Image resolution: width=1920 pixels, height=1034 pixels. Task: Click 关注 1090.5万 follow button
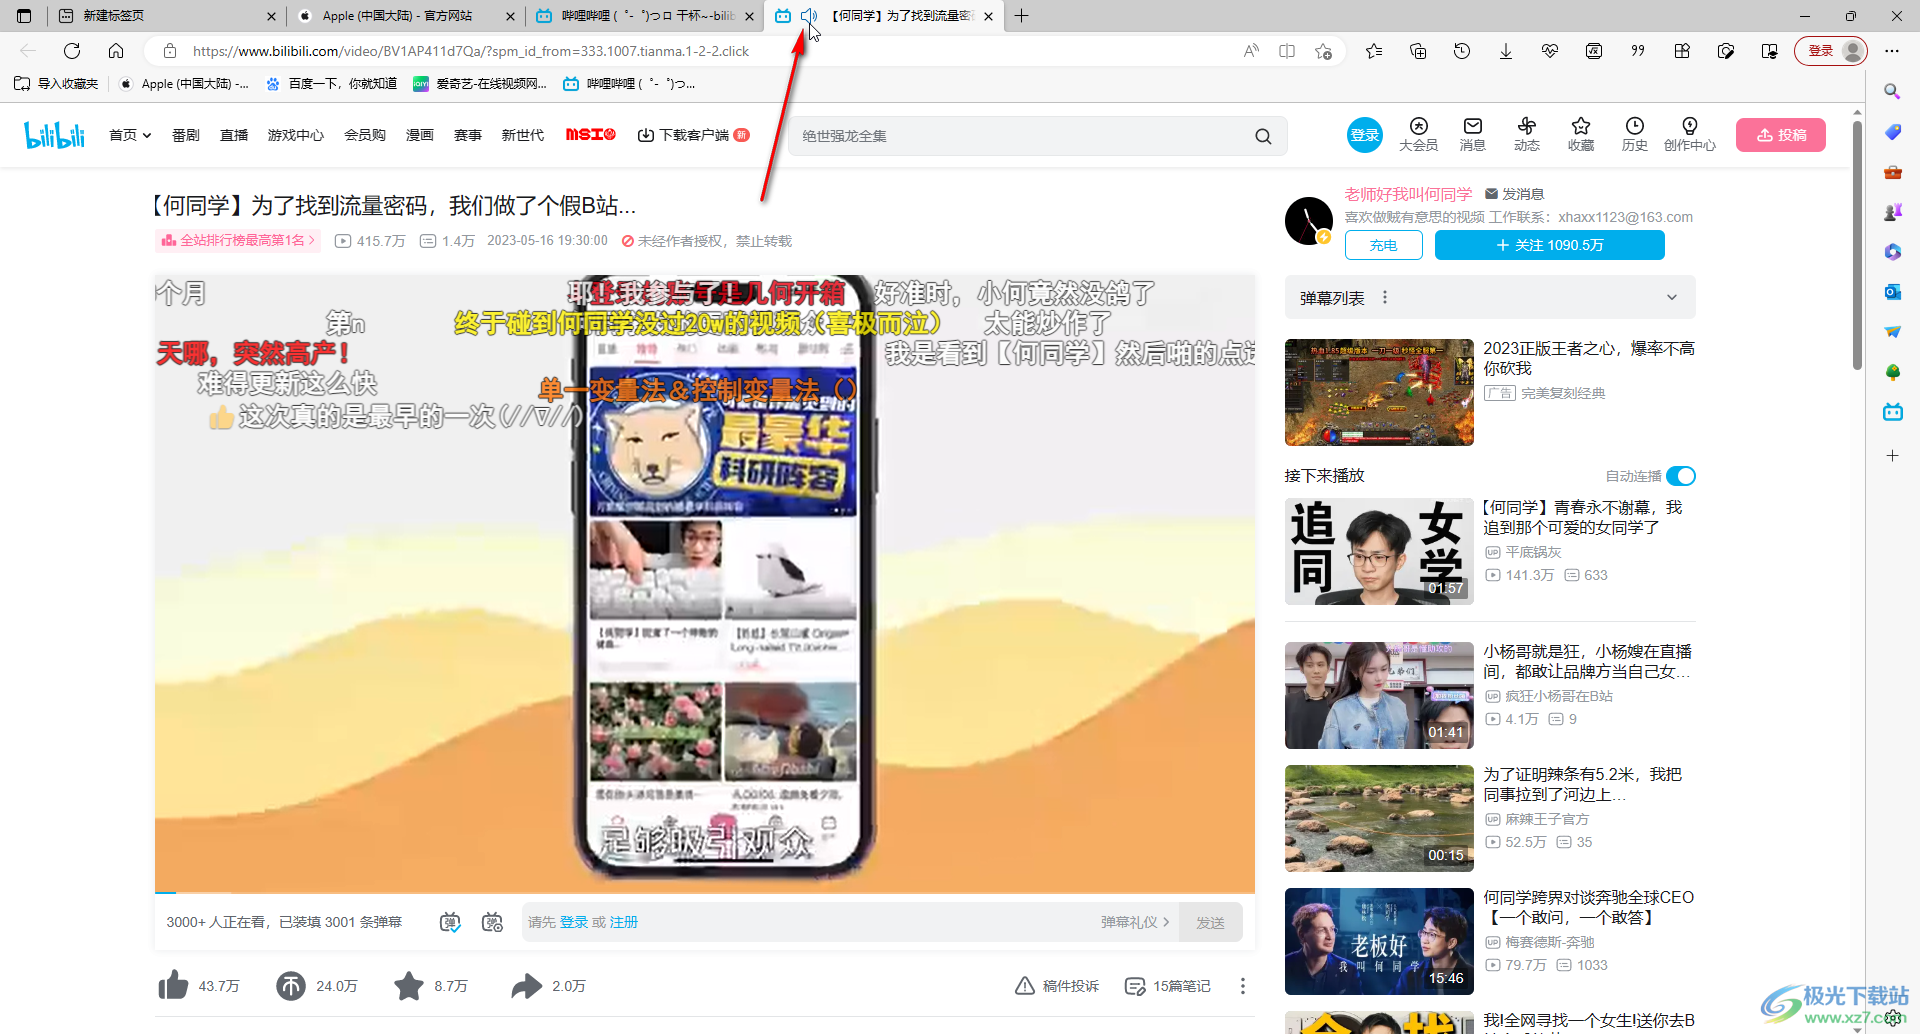(1550, 245)
